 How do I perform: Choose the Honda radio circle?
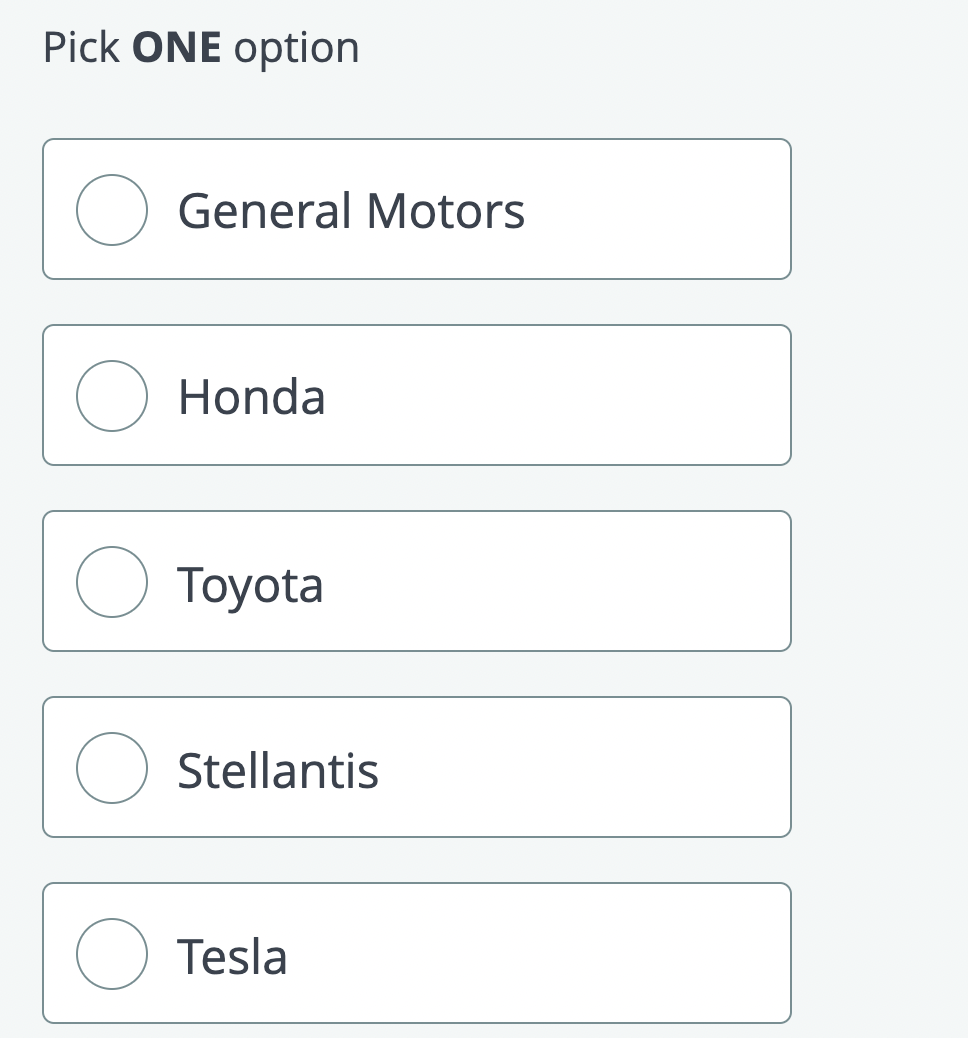112,396
